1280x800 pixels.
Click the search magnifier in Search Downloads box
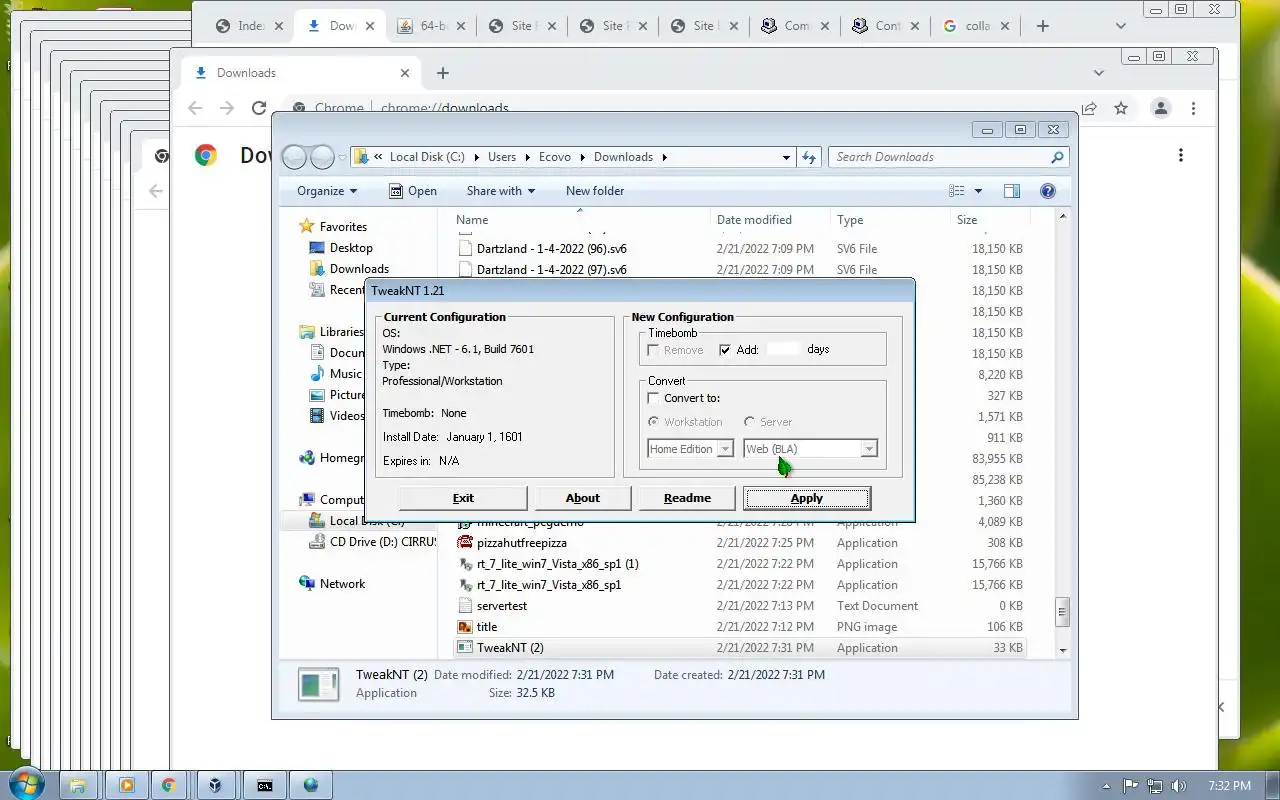tap(1057, 157)
